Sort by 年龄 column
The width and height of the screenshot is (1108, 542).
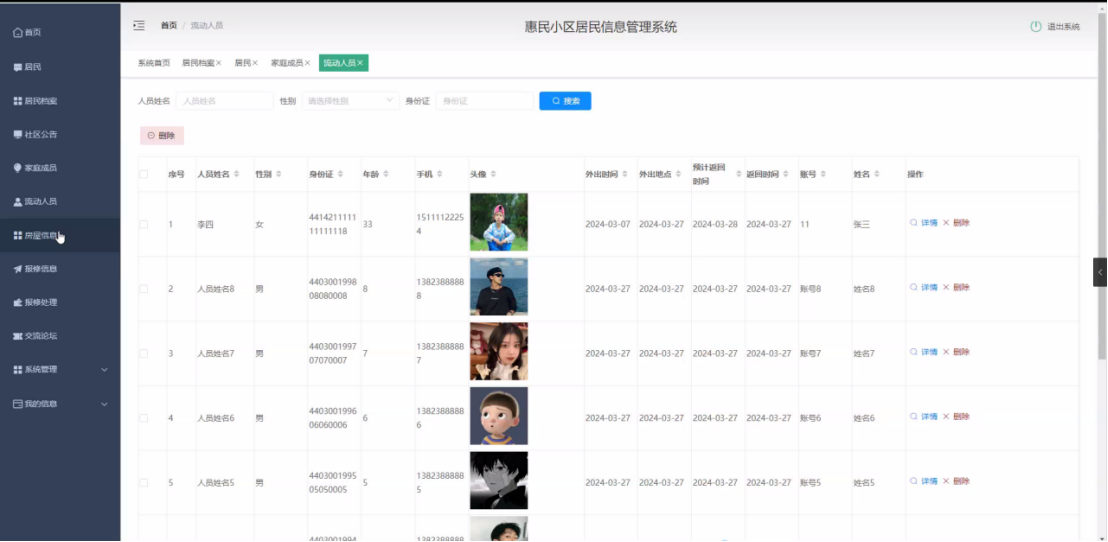[x=385, y=174]
